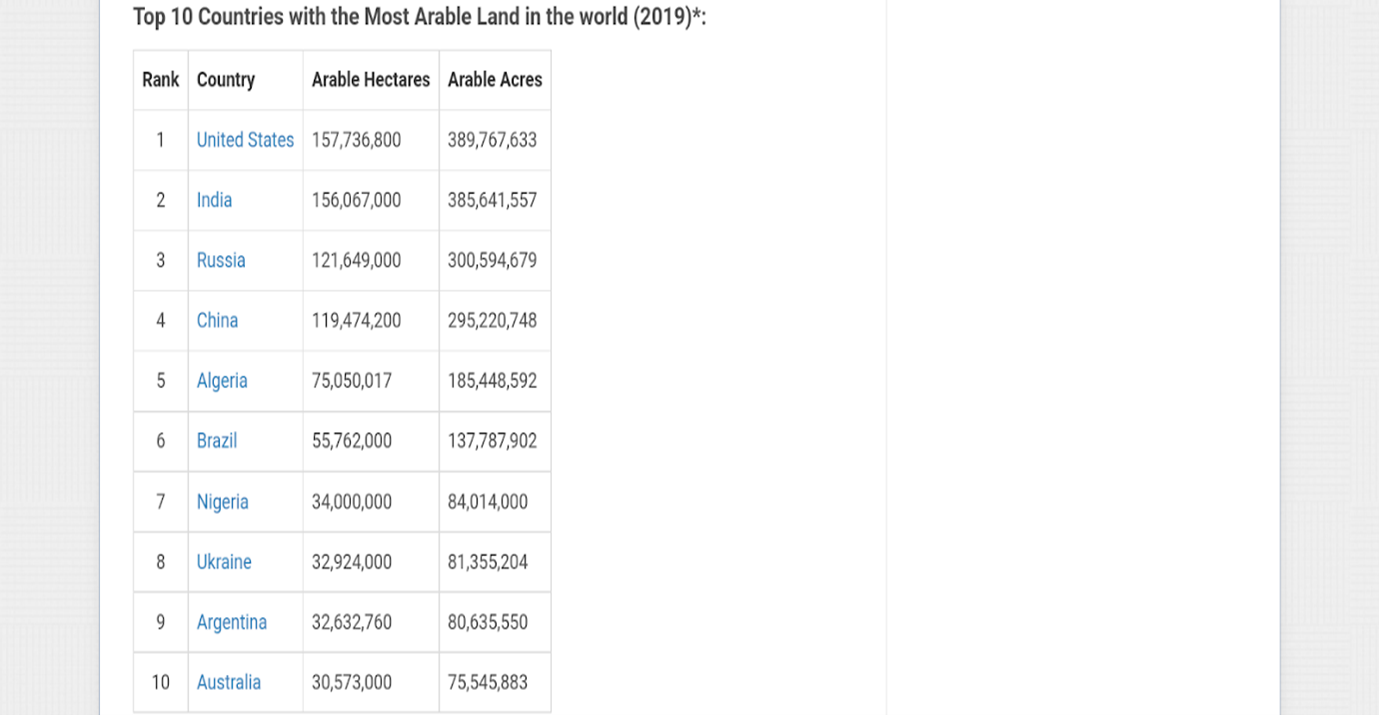This screenshot has height=715, width=1379.
Task: Click Brazil's 55,762,000 hectares cell
Action: point(352,441)
